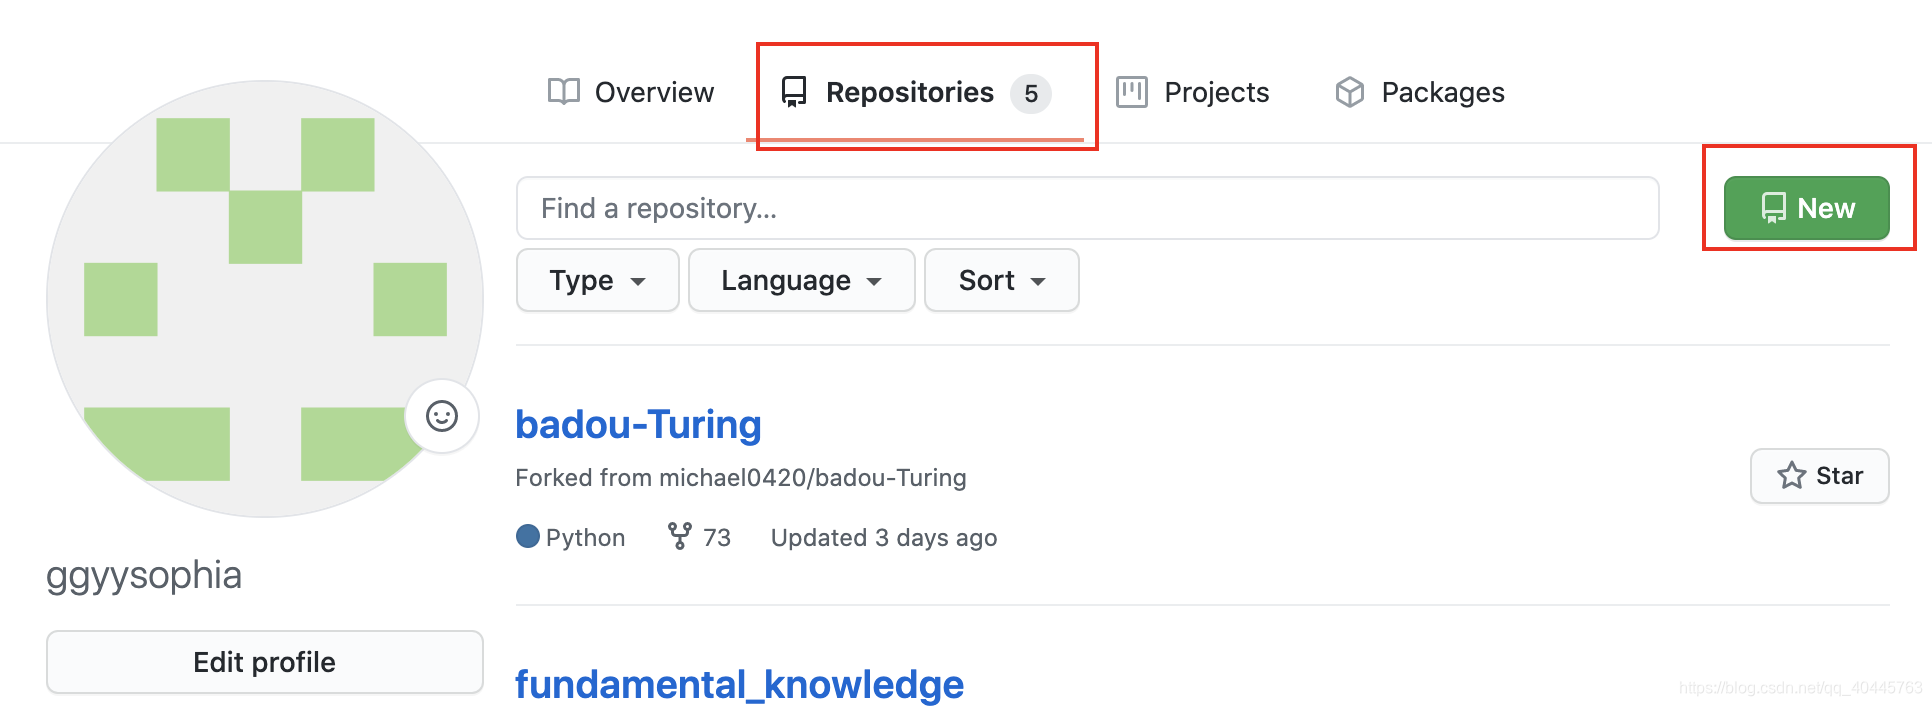This screenshot has height=706, width=1932.
Task: Open Edit profile
Action: 265,662
